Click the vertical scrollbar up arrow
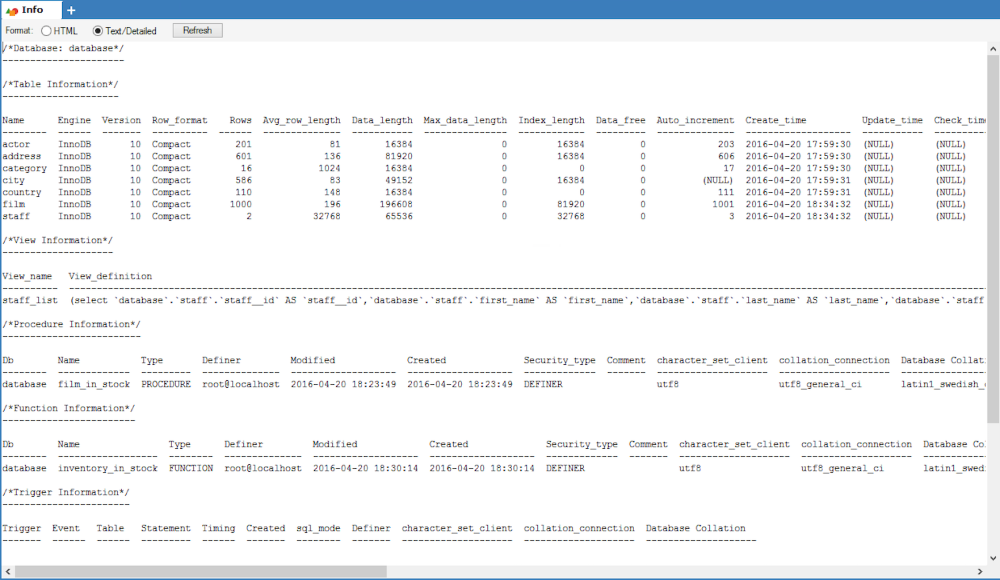 (993, 48)
